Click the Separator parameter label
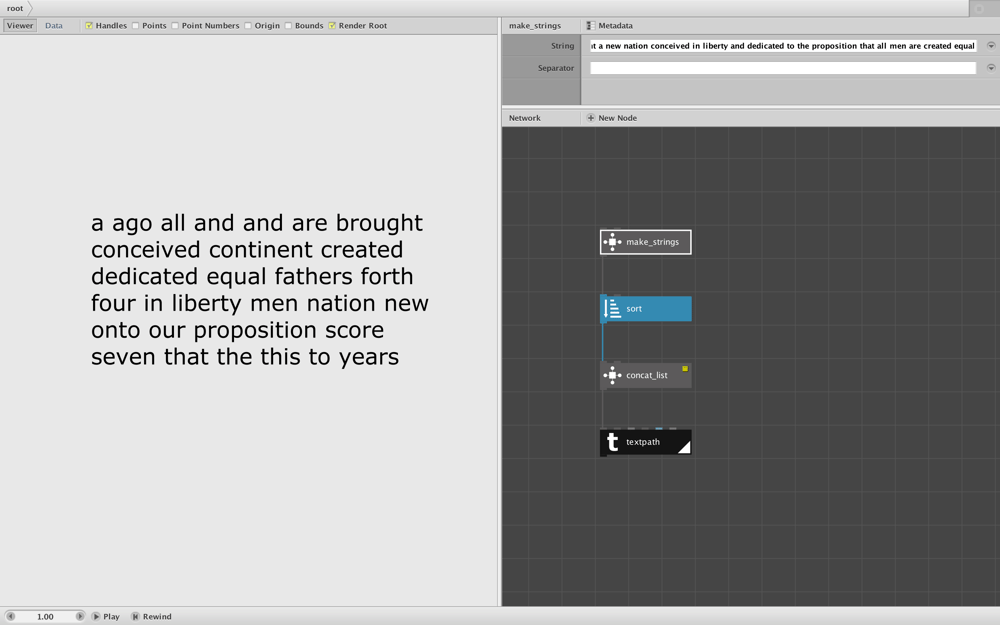The image size is (1000, 625). point(555,68)
